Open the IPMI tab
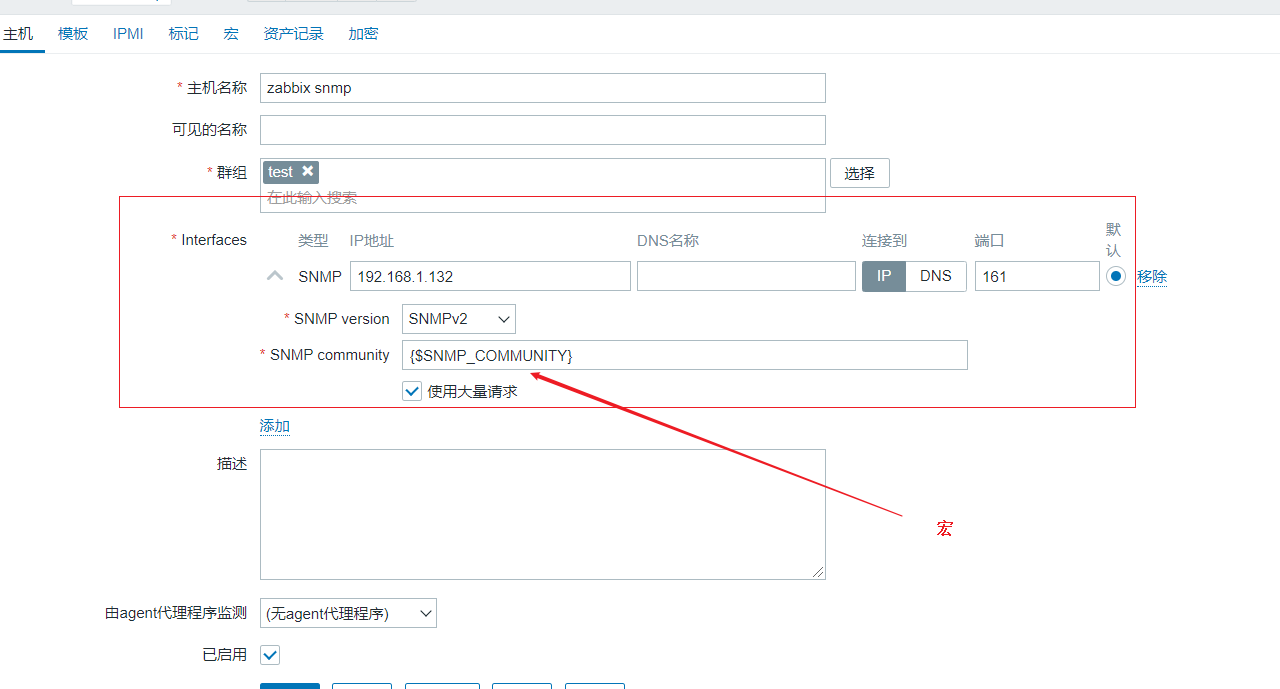Viewport: 1280px width, 689px height. [x=128, y=34]
